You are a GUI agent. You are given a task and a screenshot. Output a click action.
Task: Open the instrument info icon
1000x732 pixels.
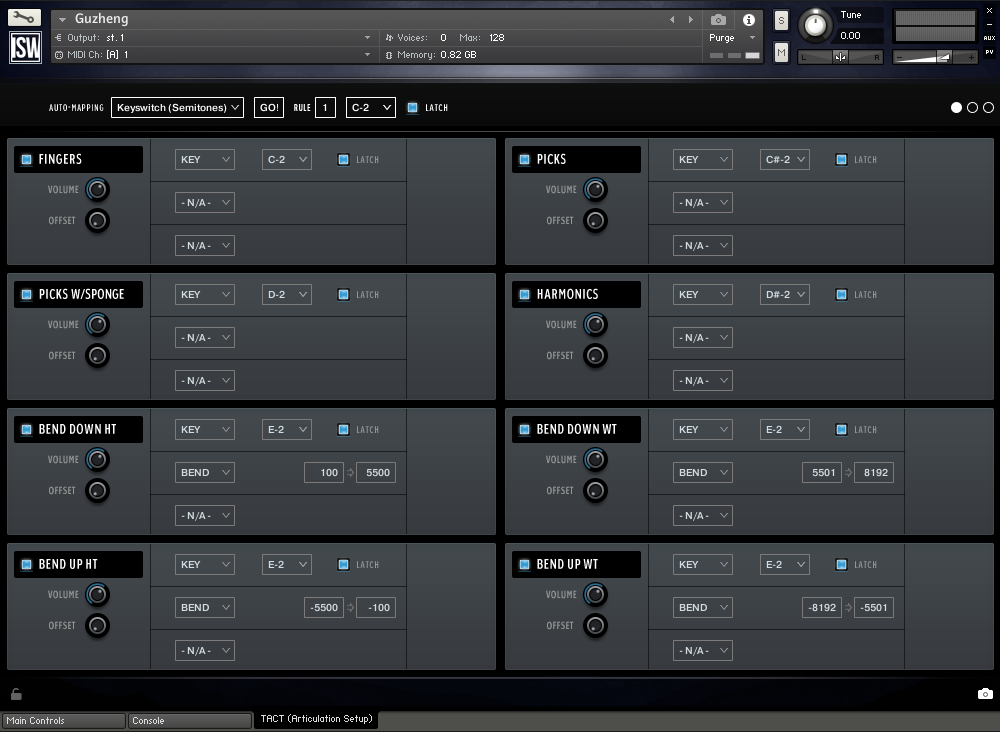click(748, 20)
